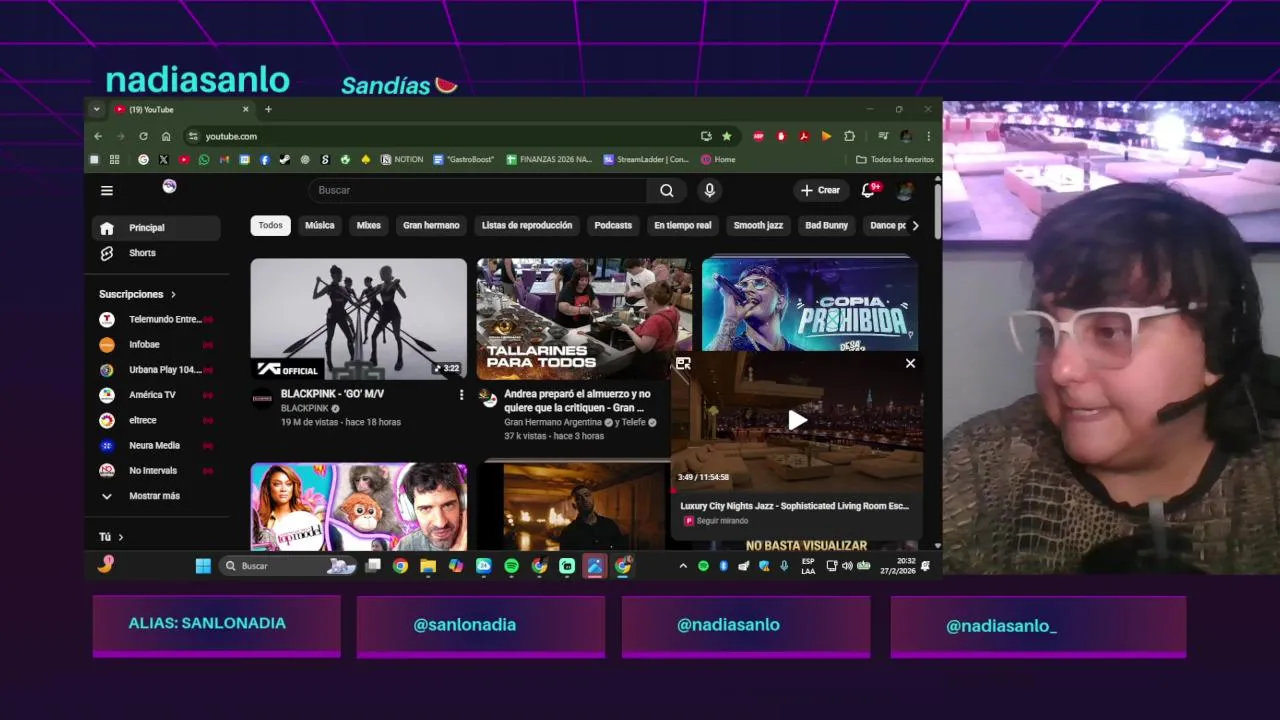Open the Infobae subscription channel
This screenshot has height=720, width=1280.
(x=156, y=344)
